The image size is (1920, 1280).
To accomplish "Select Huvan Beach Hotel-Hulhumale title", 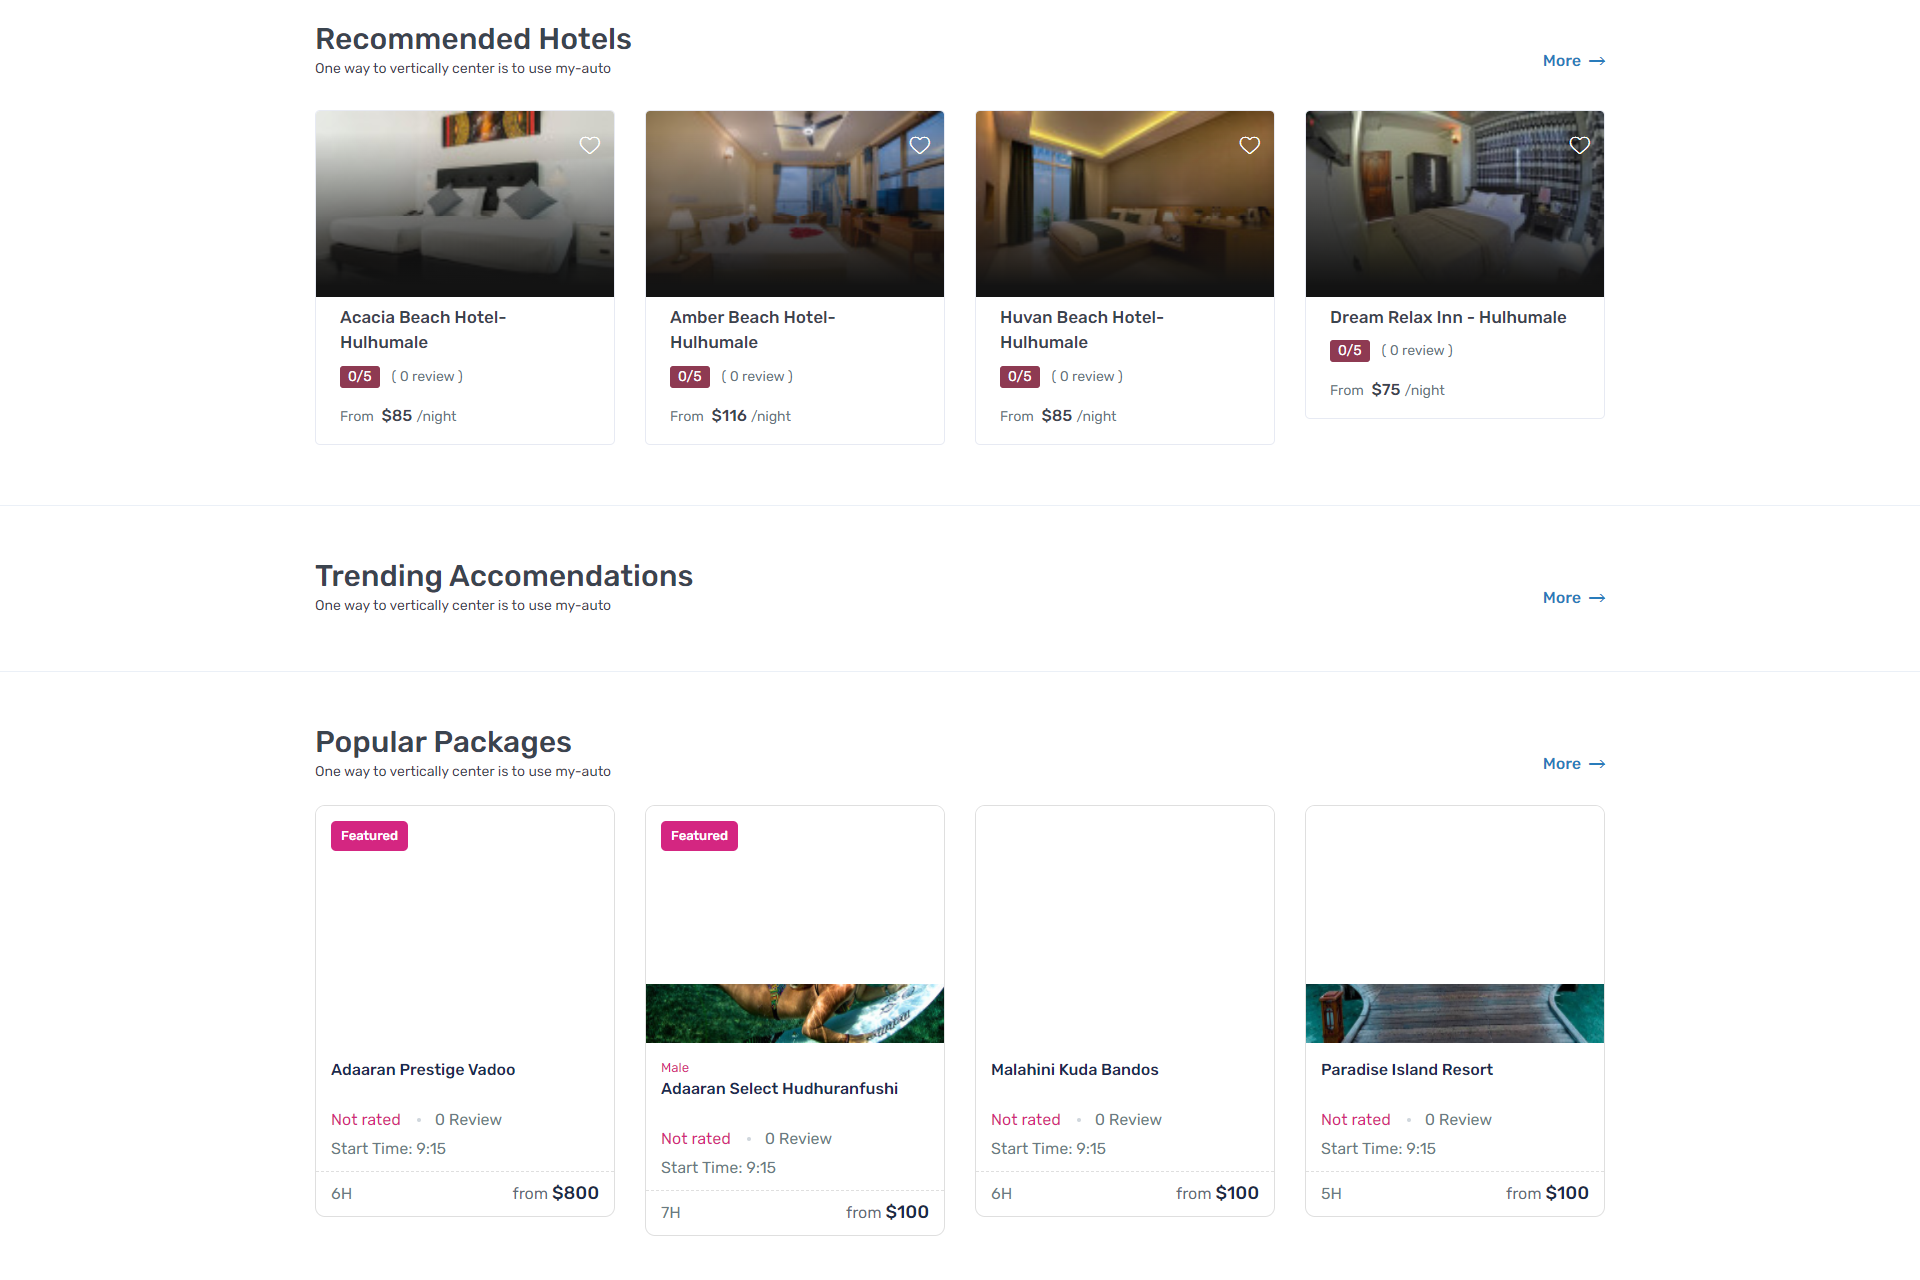I will tap(1081, 329).
